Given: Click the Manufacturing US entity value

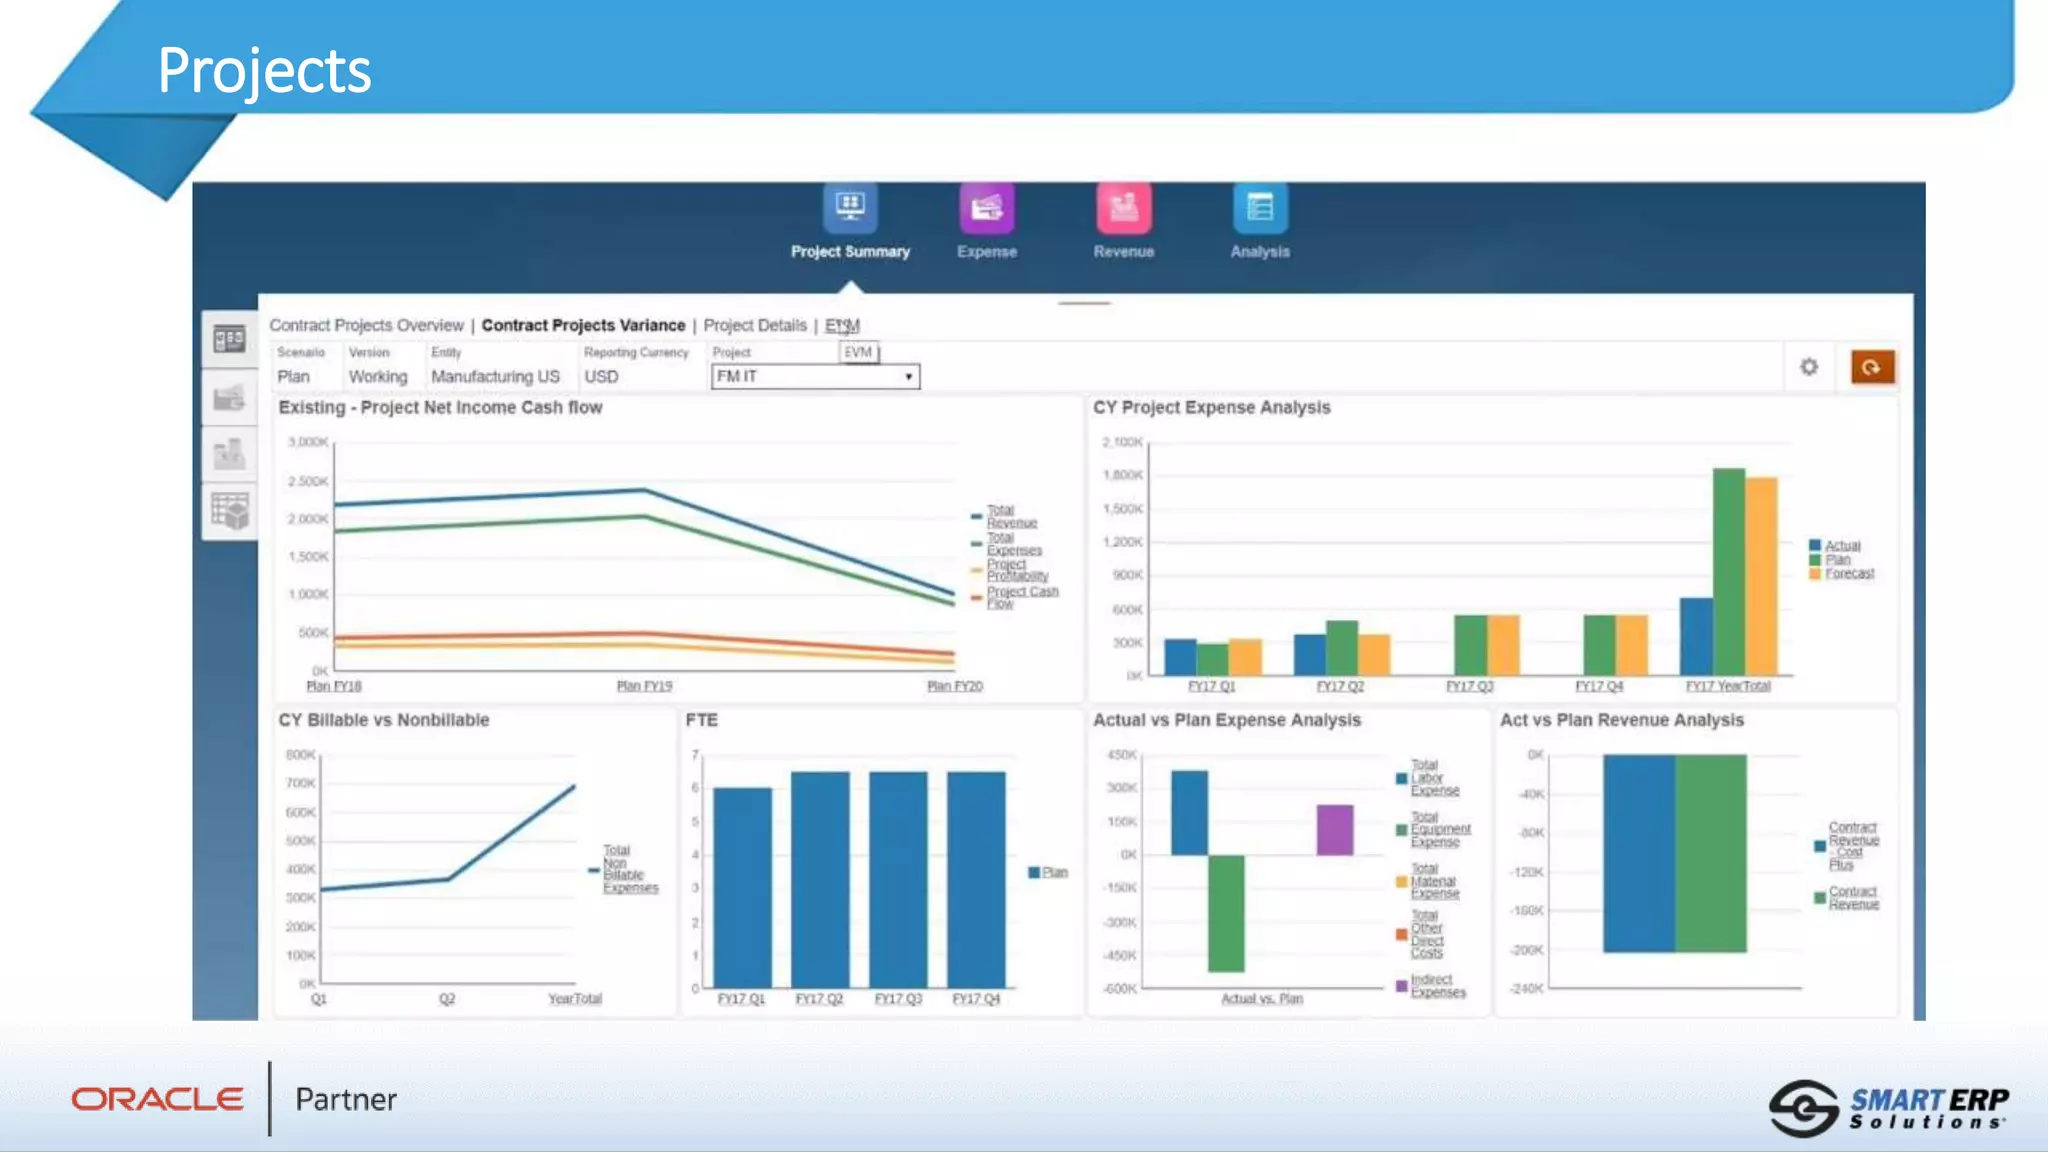Looking at the screenshot, I should (495, 377).
